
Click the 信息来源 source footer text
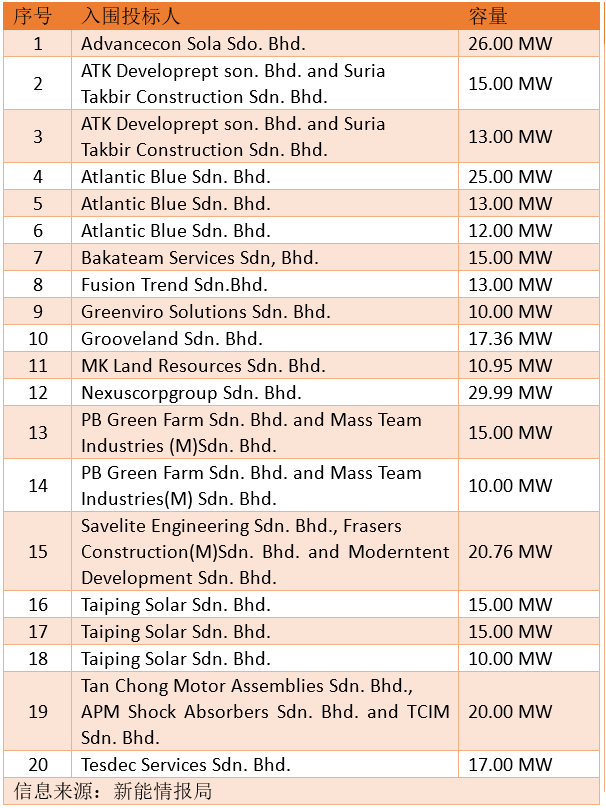(x=108, y=792)
